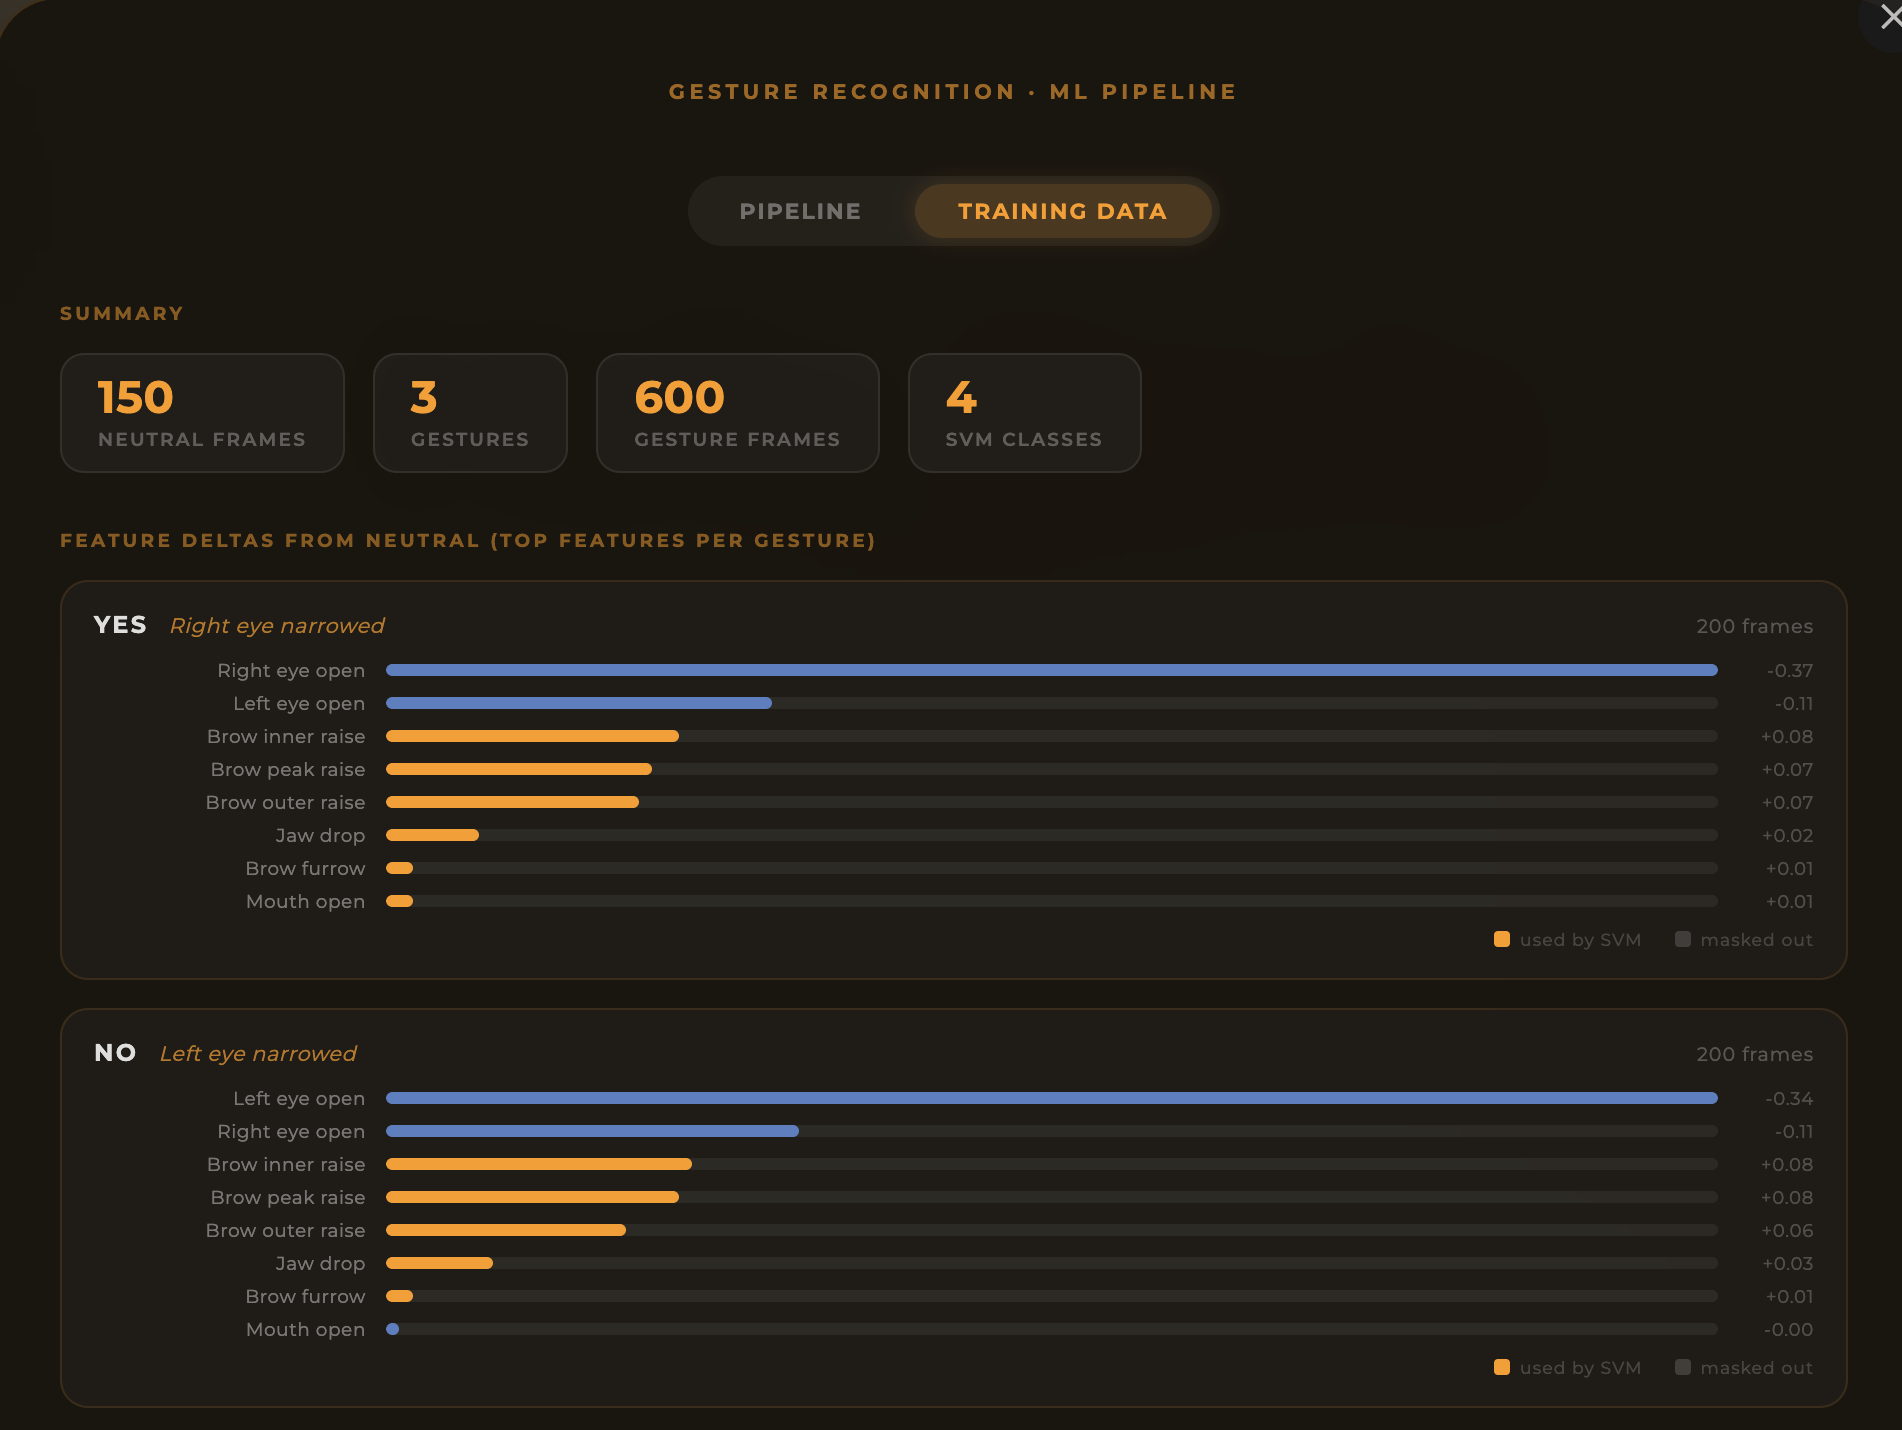Click the Right eye open bar in YES card
The width and height of the screenshot is (1902, 1430).
click(x=1052, y=670)
